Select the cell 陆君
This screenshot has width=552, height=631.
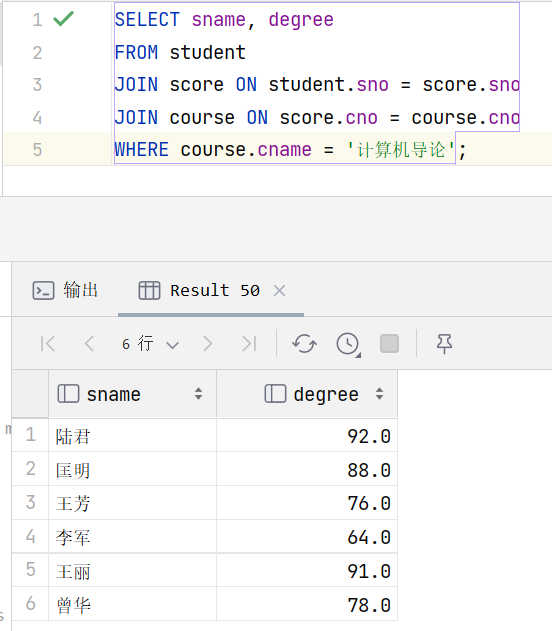click(132, 436)
